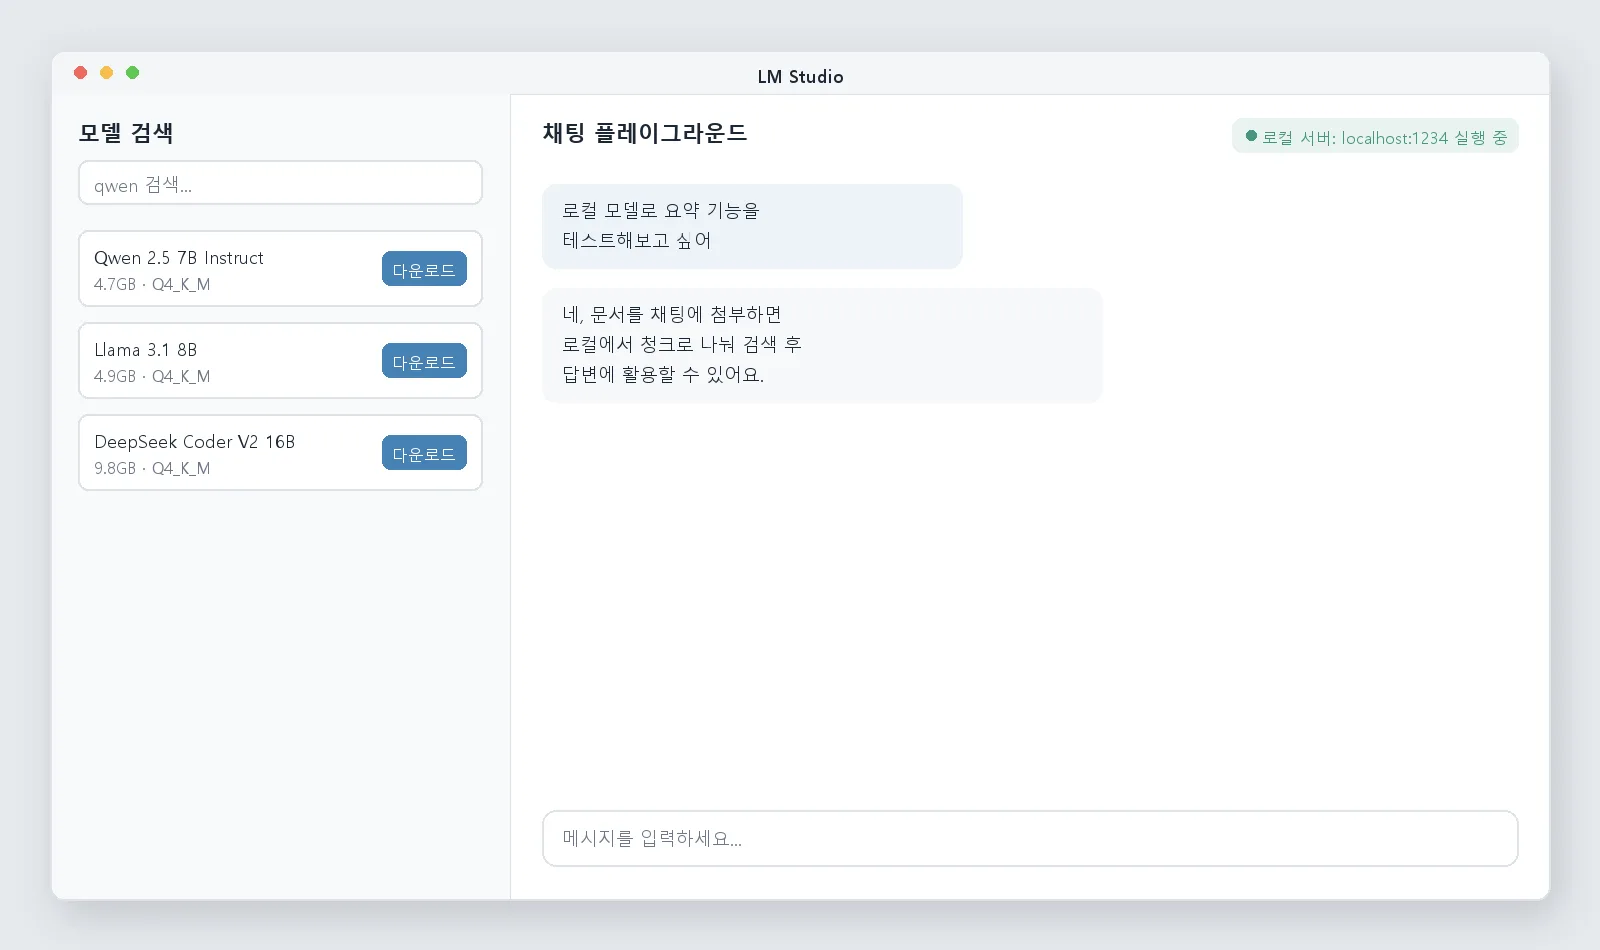Click the 4.7GB · Q4_K_M size label

(152, 285)
